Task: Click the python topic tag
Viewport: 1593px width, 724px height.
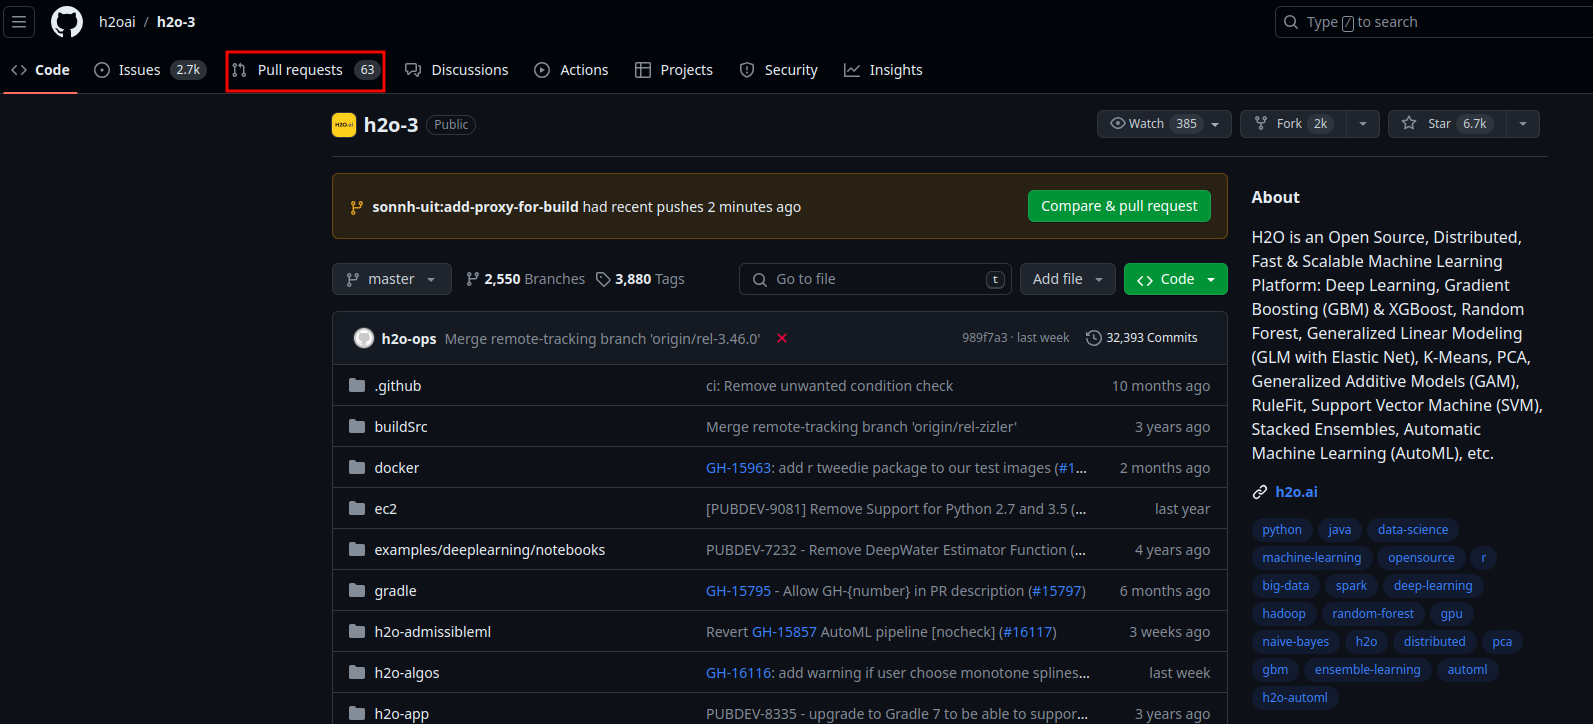Action: pyautogui.click(x=1282, y=530)
